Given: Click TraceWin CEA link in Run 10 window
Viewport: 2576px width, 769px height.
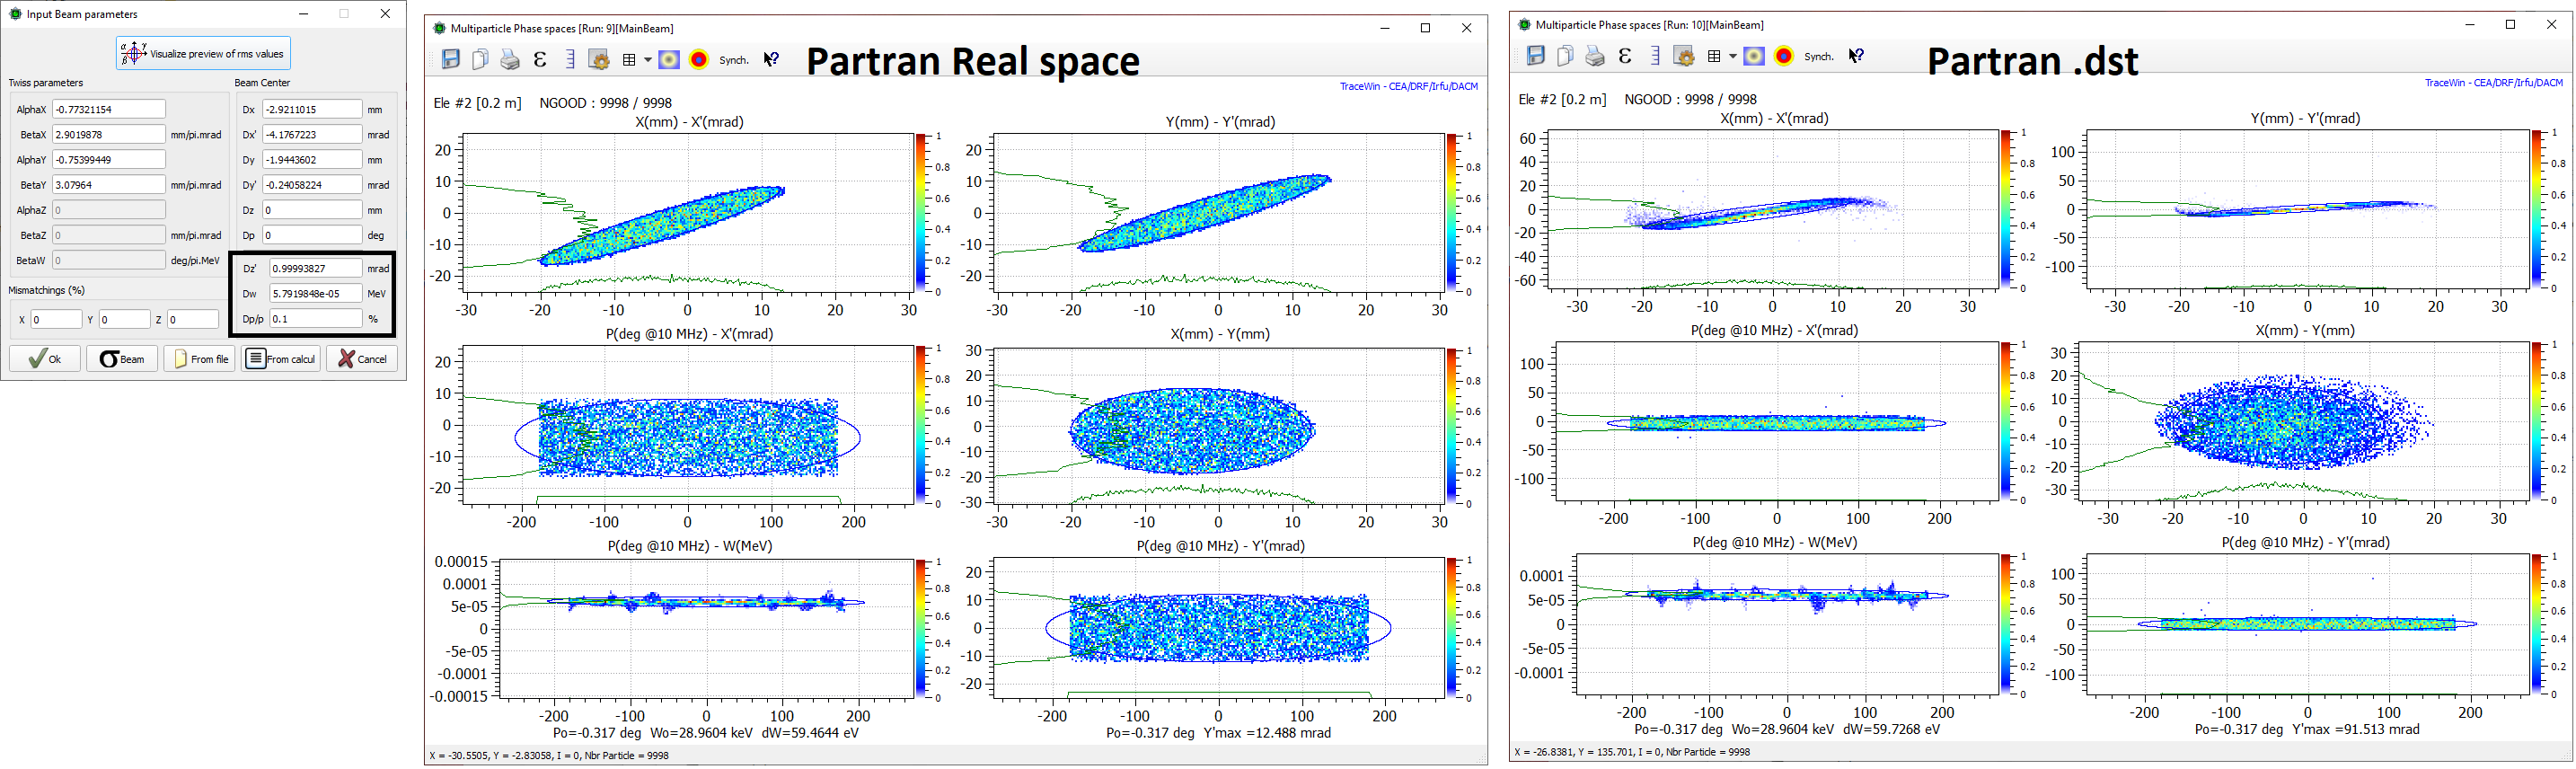Looking at the screenshot, I should 2493,83.
